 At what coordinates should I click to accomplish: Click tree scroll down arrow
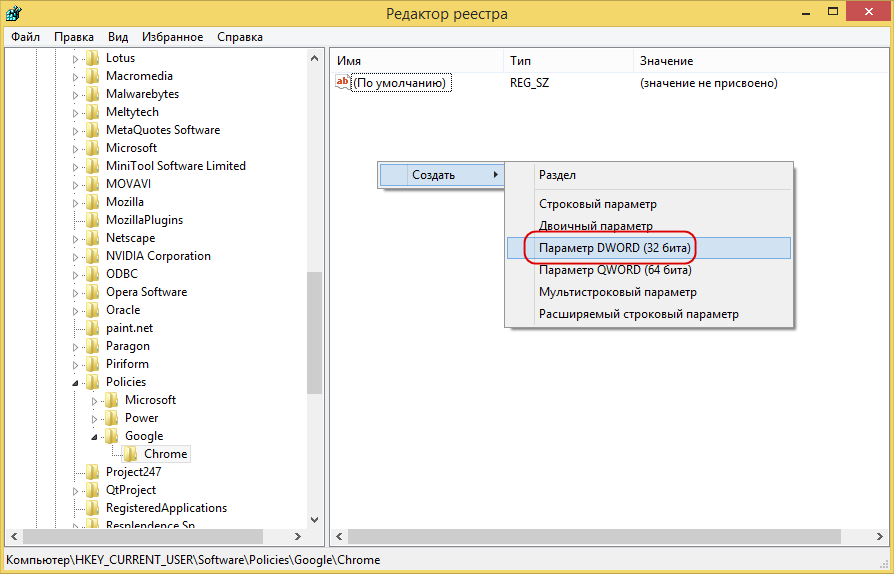click(x=315, y=520)
